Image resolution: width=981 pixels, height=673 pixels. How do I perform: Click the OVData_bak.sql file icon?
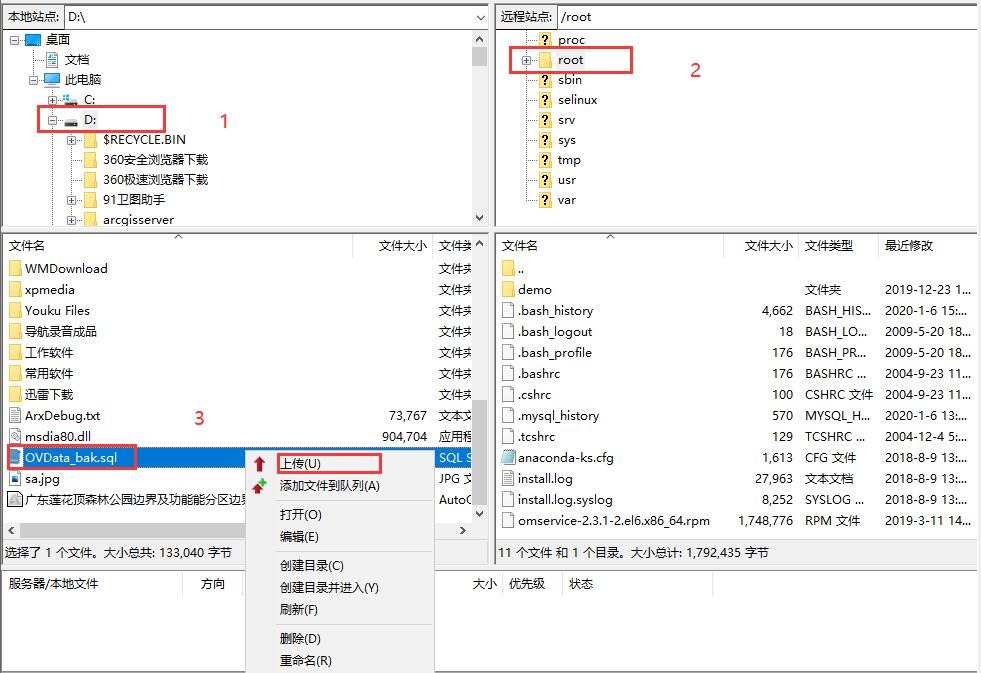(x=15, y=457)
